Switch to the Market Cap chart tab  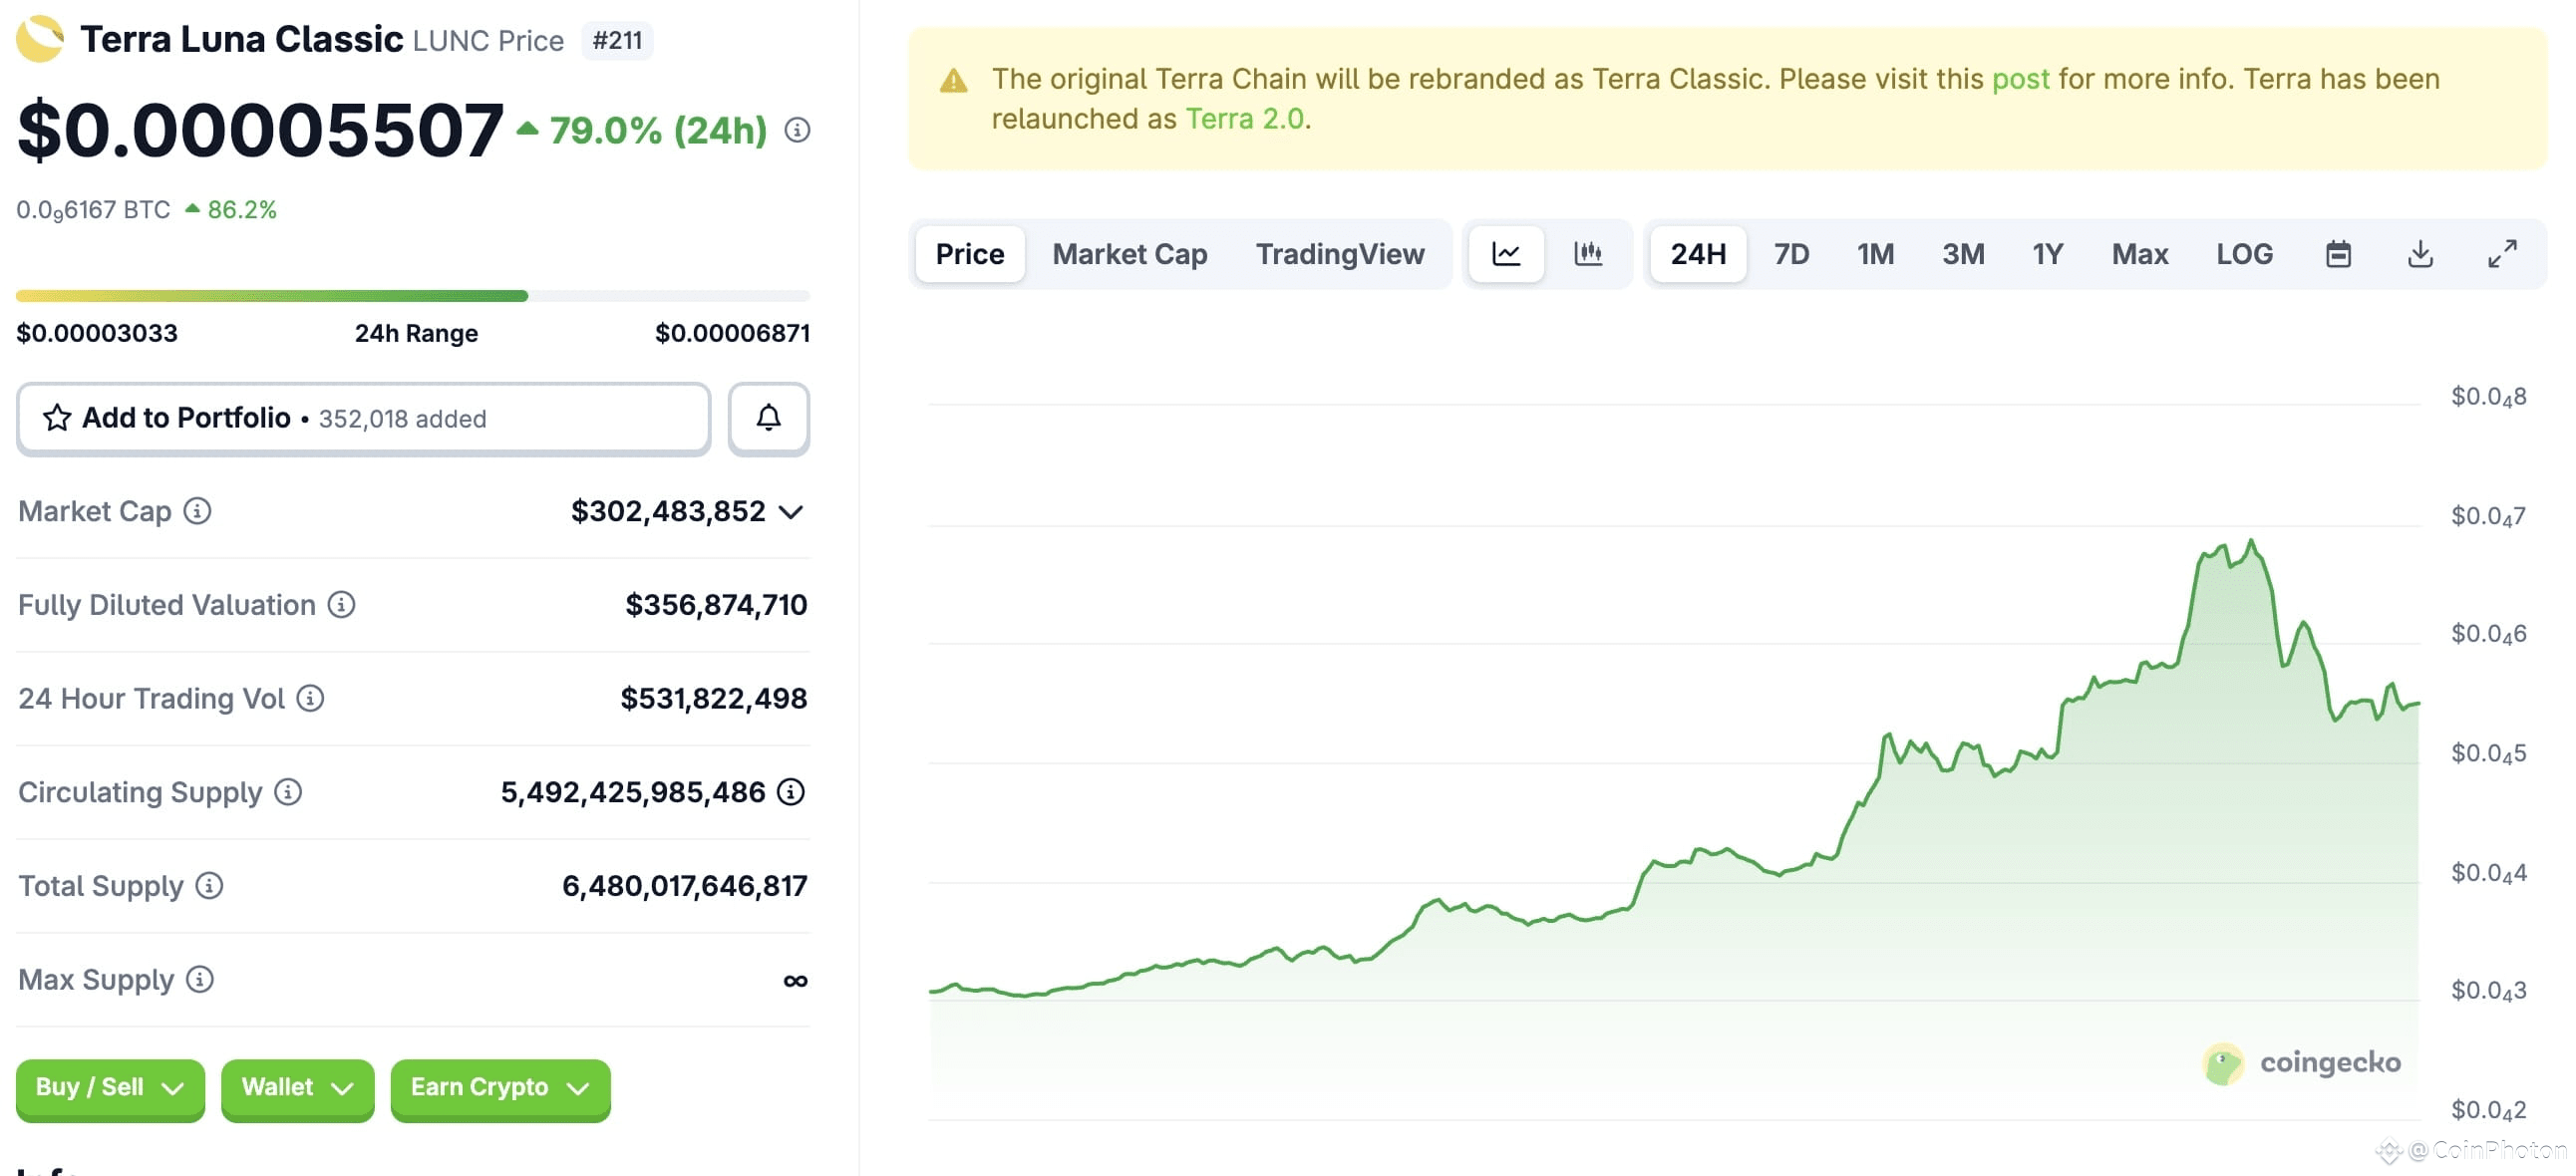1129,254
